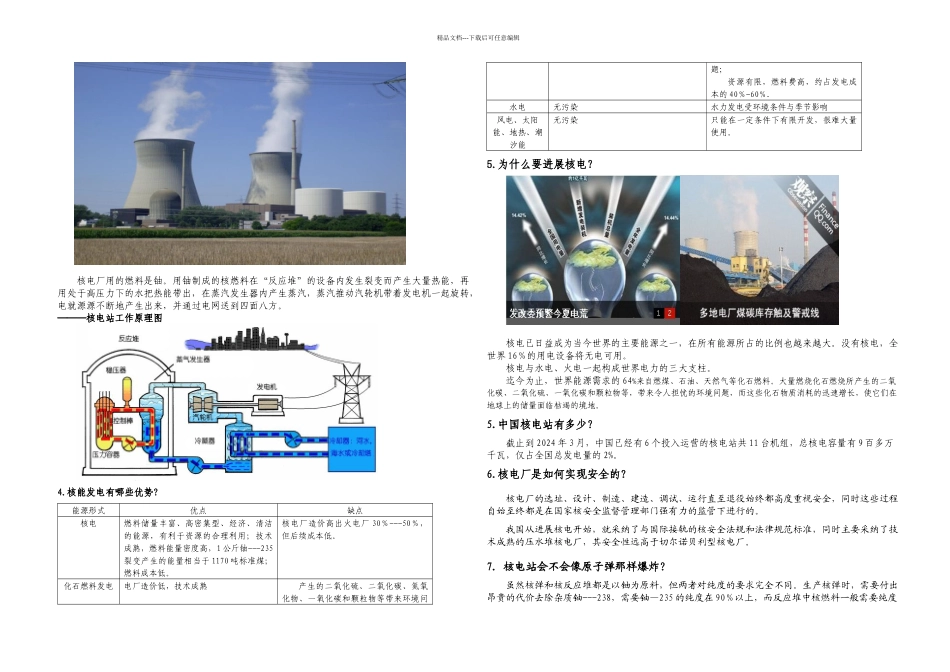Click the 蒸气发生器 label in the diagram
950x672 pixels.
click(193, 359)
